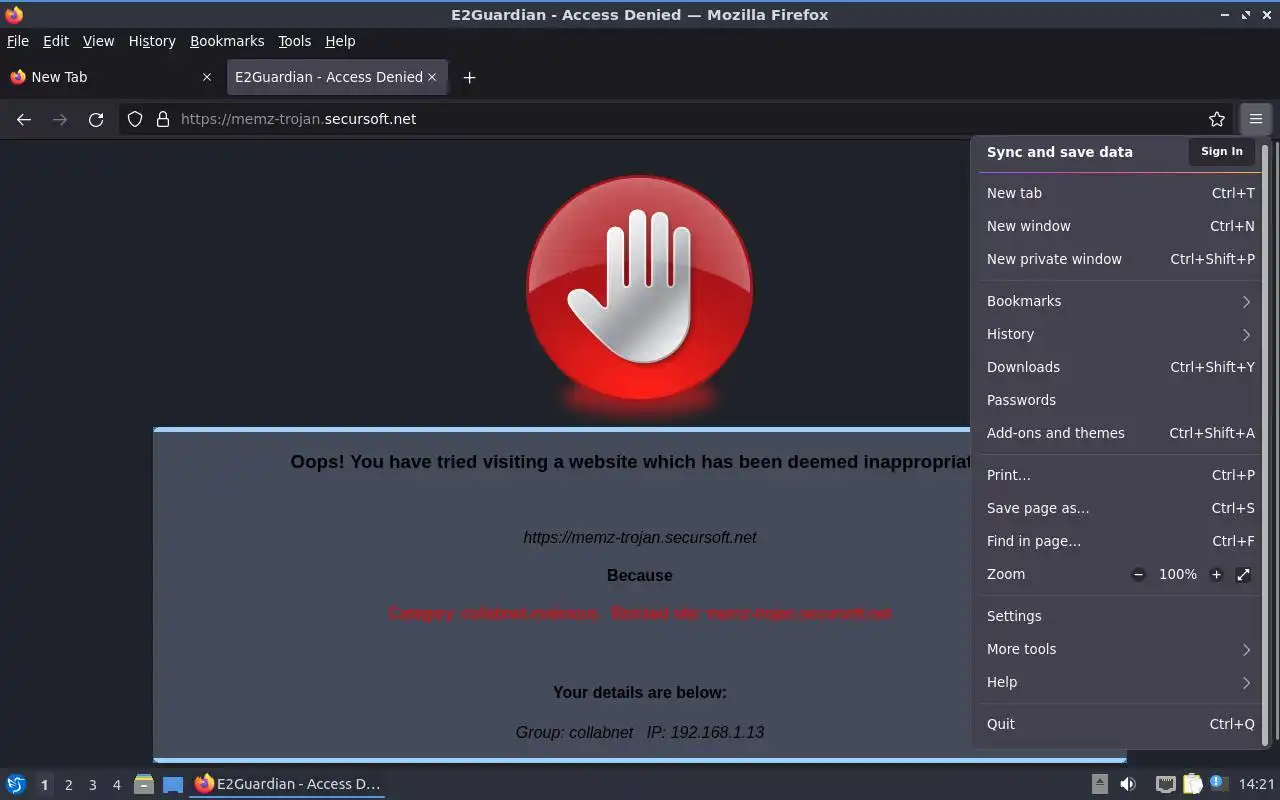Expand the History submenu

[1120, 334]
